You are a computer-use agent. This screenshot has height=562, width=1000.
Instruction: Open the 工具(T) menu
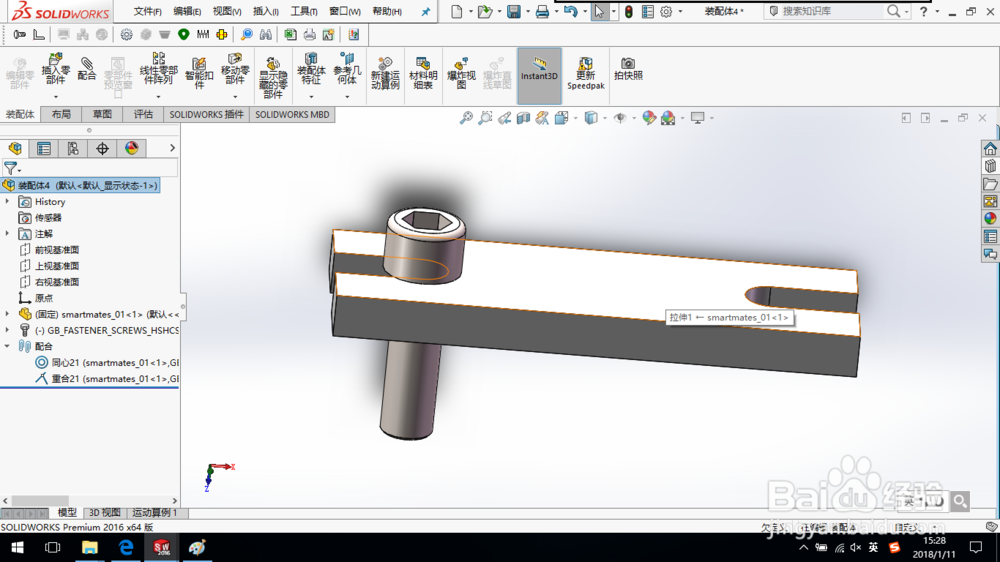pyautogui.click(x=304, y=11)
